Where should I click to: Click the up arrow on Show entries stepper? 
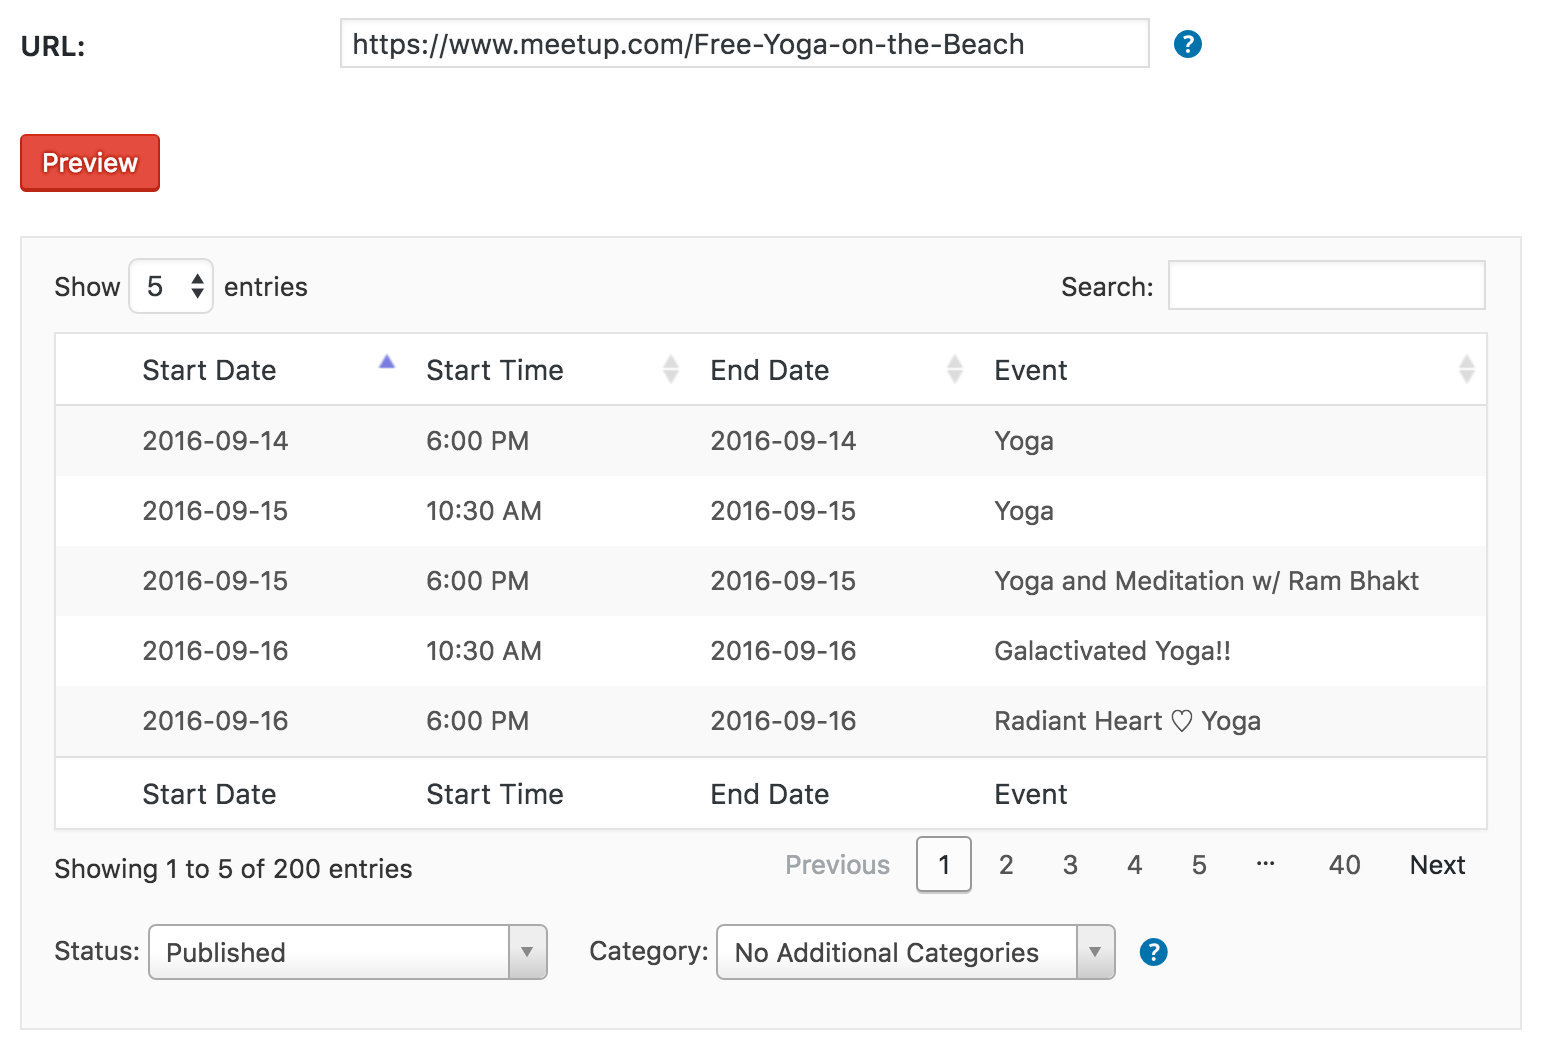click(x=199, y=277)
